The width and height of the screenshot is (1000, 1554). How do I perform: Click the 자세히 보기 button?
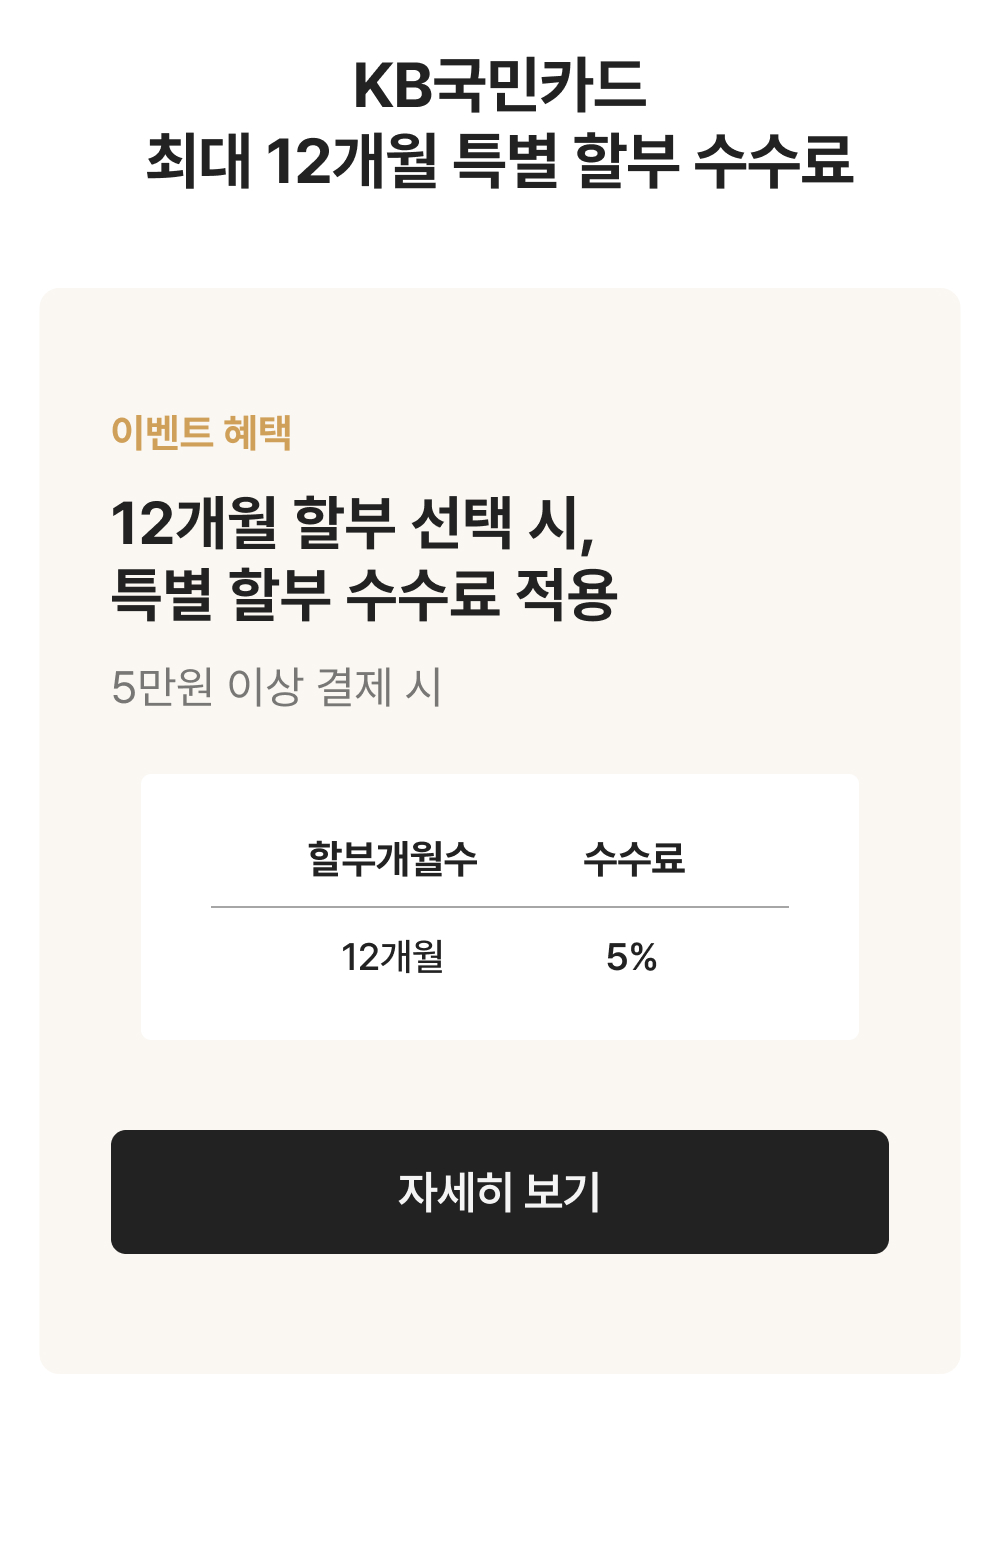[499, 1191]
